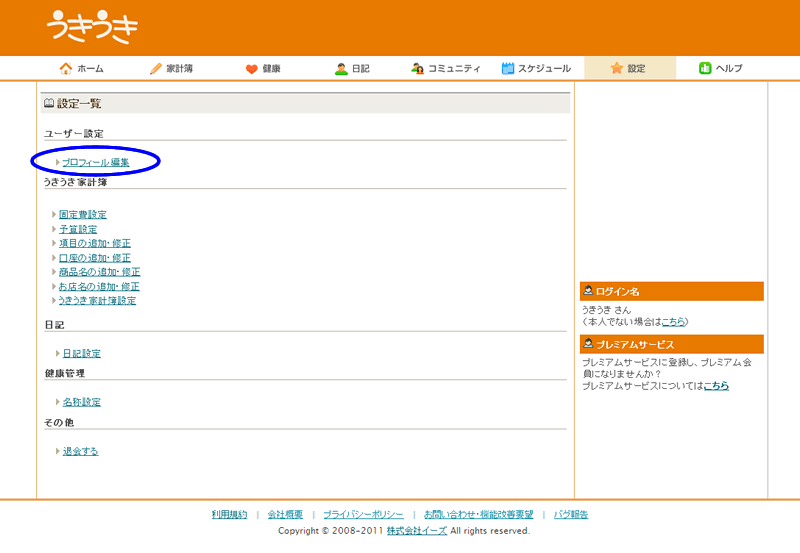Open 日記設定 link
This screenshot has height=553, width=800.
pyautogui.click(x=82, y=353)
